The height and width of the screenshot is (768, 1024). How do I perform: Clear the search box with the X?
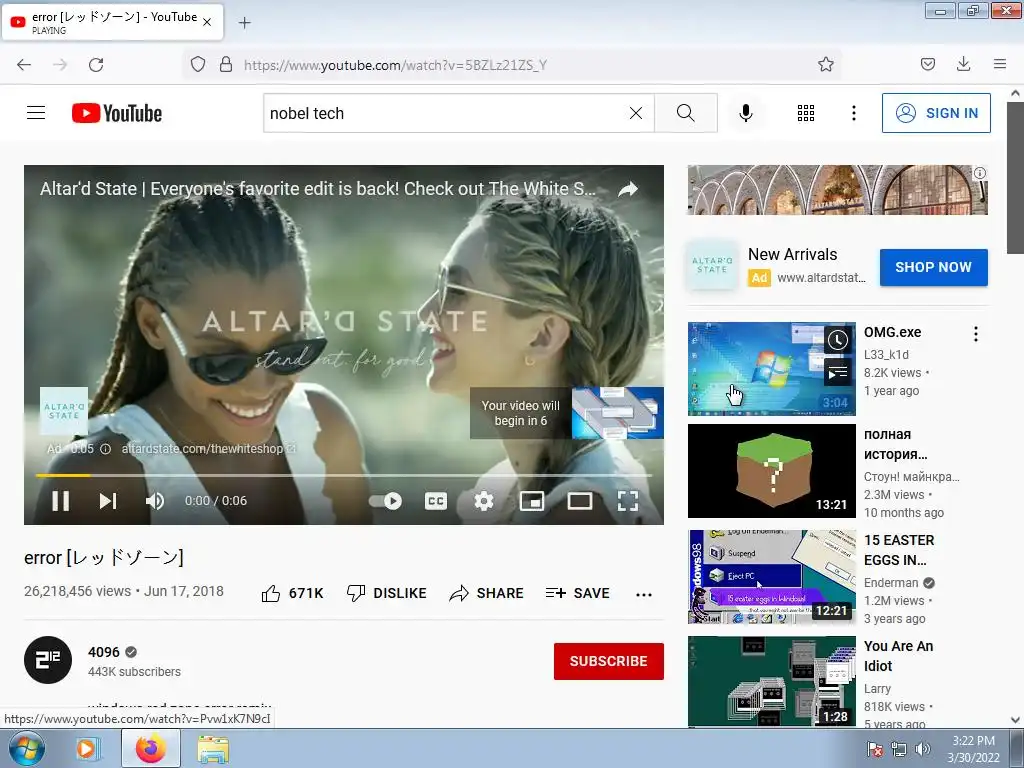pyautogui.click(x=635, y=113)
